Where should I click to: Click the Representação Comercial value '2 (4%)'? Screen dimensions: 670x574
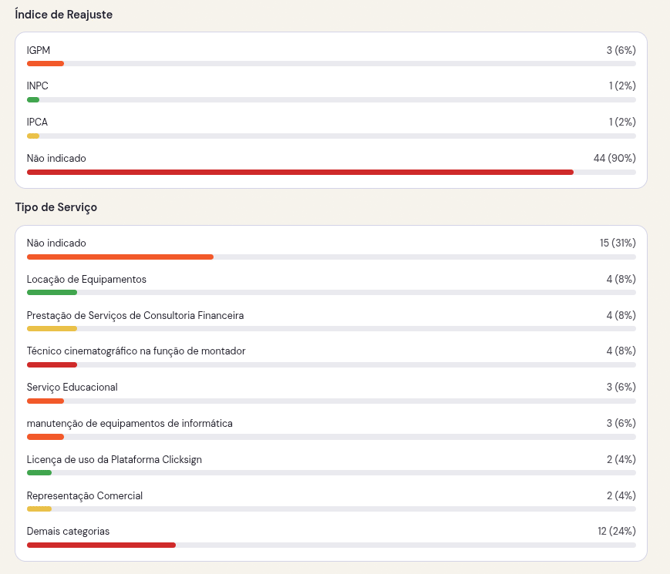[x=621, y=496]
